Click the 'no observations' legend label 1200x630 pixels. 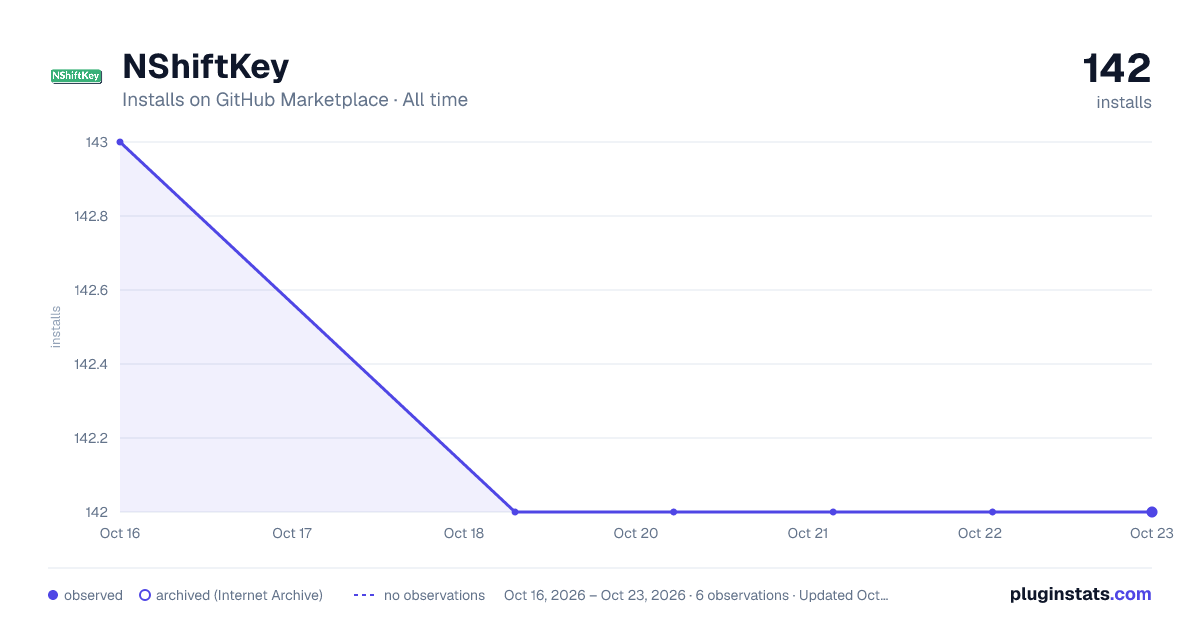(434, 595)
